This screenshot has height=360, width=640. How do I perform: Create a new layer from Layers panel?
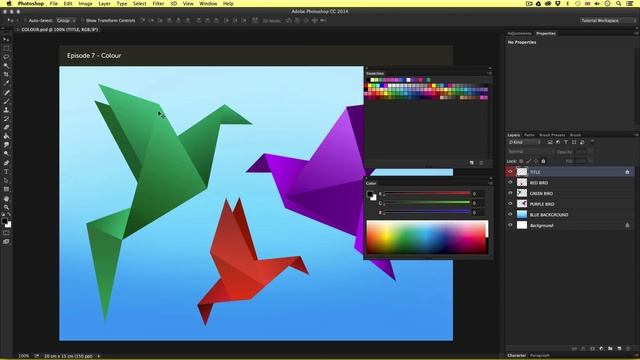[619, 349]
